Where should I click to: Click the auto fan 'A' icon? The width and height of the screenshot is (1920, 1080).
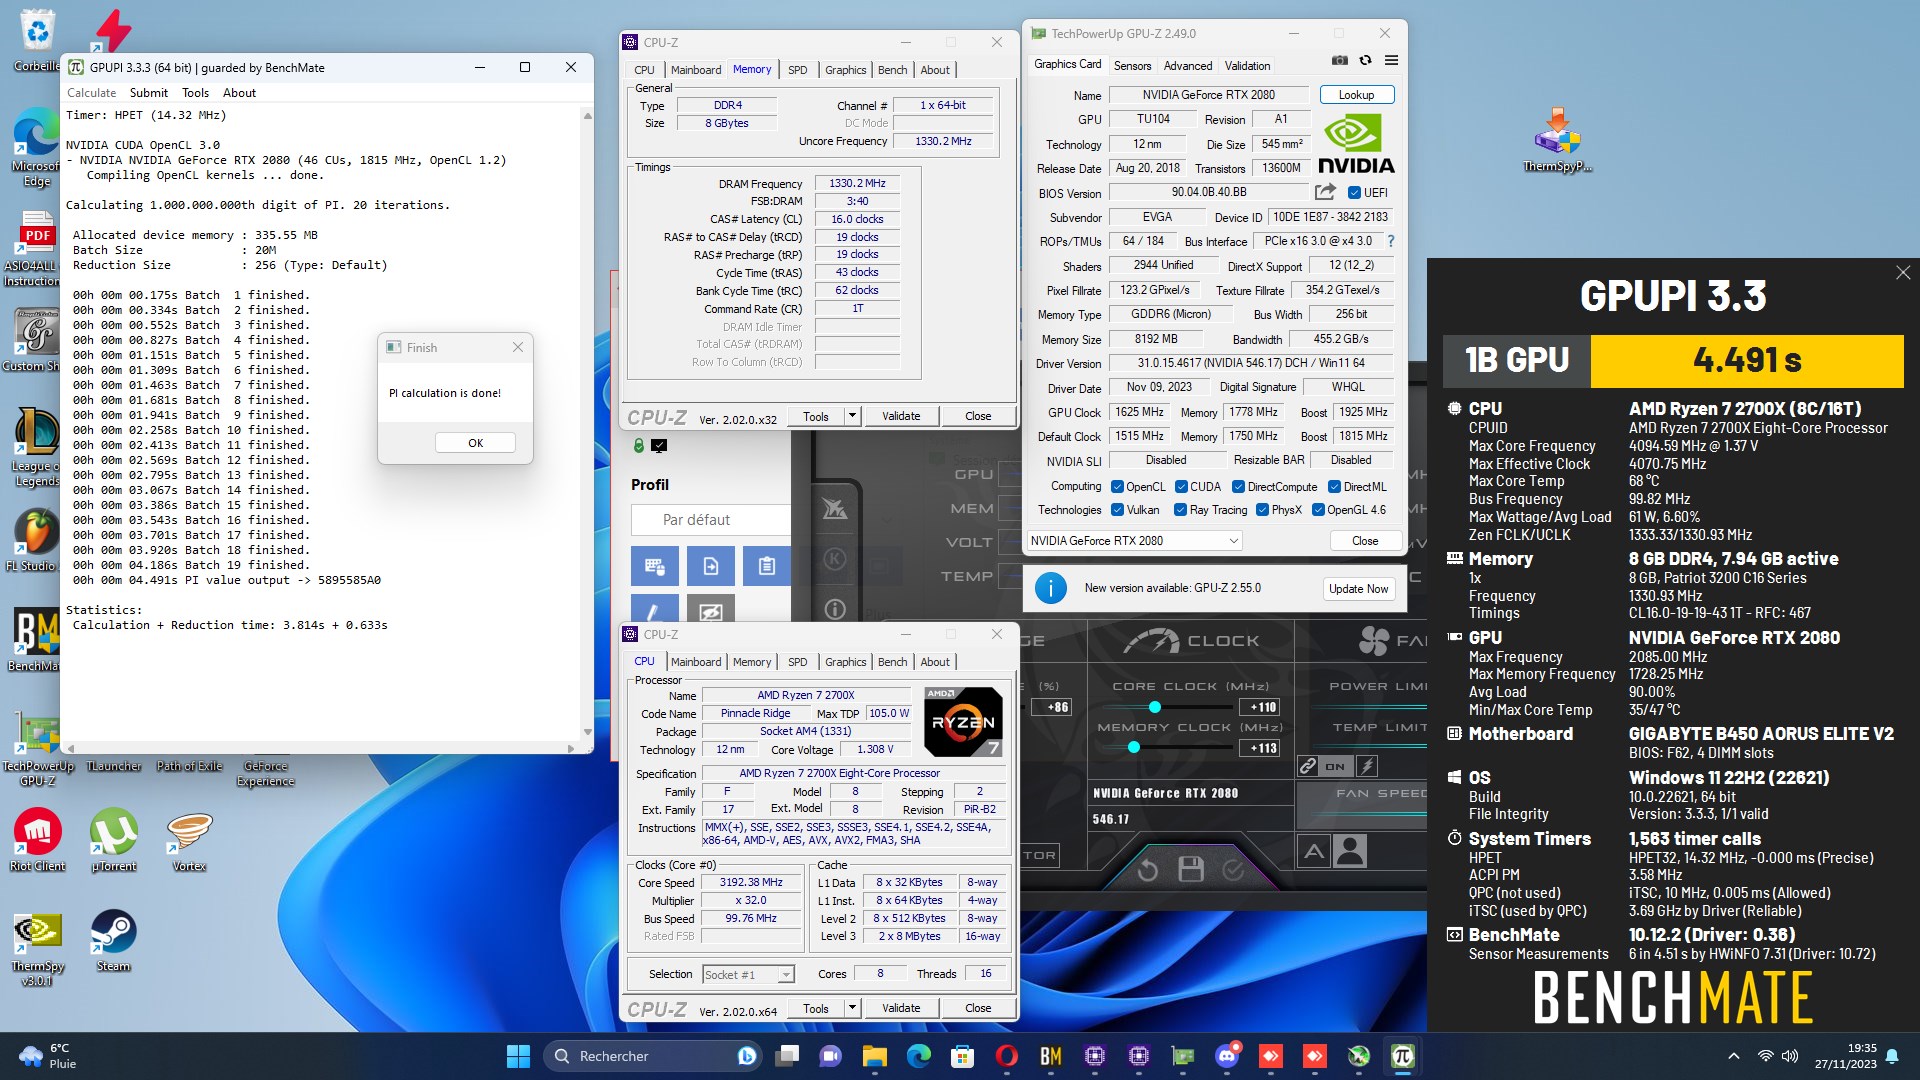point(1314,851)
